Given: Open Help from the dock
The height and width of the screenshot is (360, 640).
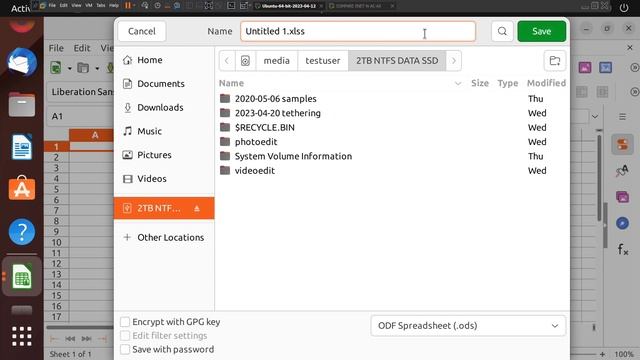Looking at the screenshot, I should point(22,232).
